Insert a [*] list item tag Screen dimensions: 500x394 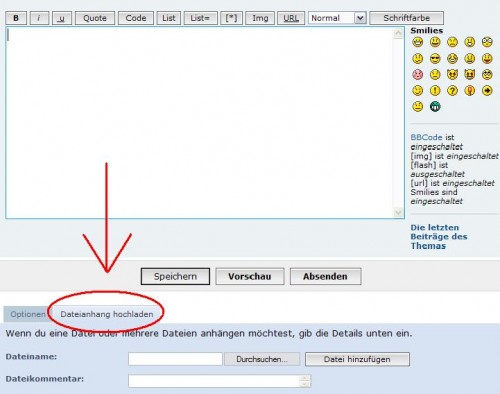(x=231, y=18)
